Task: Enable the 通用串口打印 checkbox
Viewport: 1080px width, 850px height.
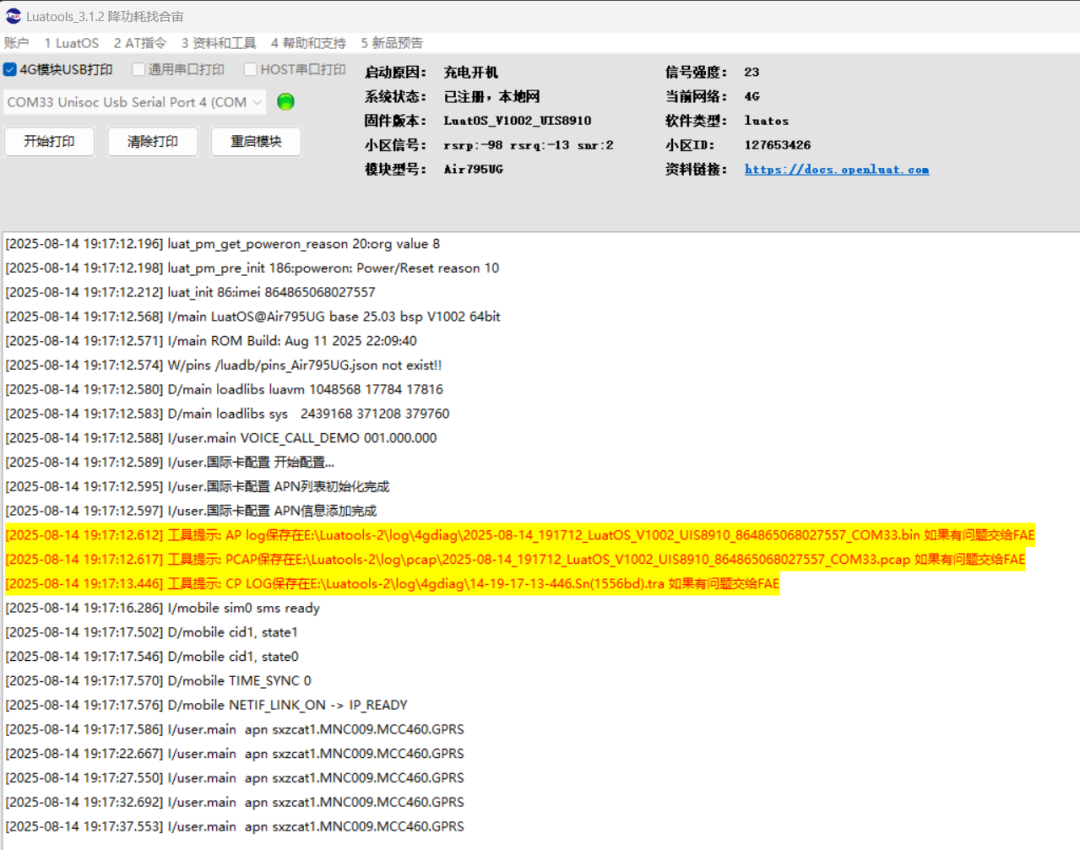Action: coord(138,70)
